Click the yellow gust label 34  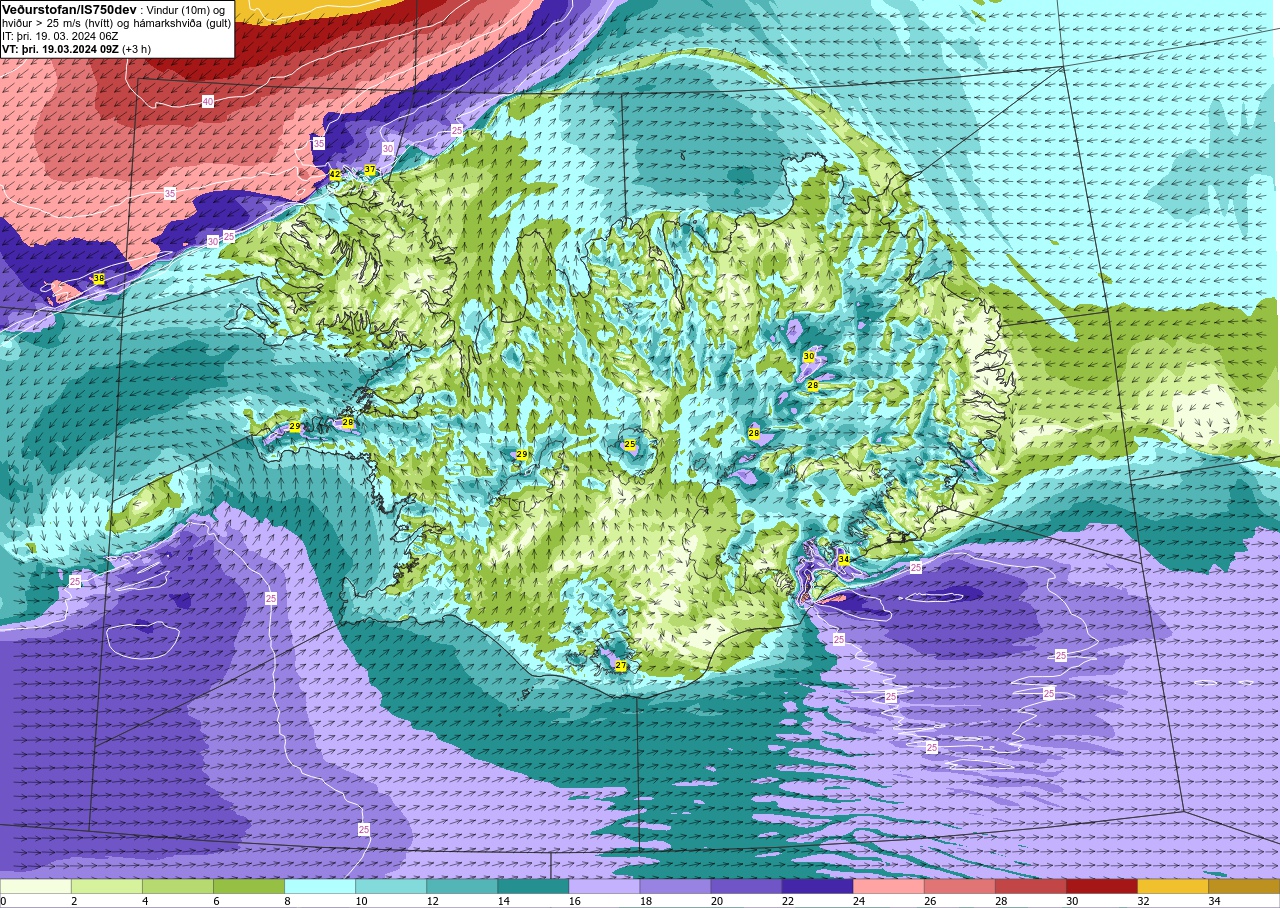click(x=844, y=559)
